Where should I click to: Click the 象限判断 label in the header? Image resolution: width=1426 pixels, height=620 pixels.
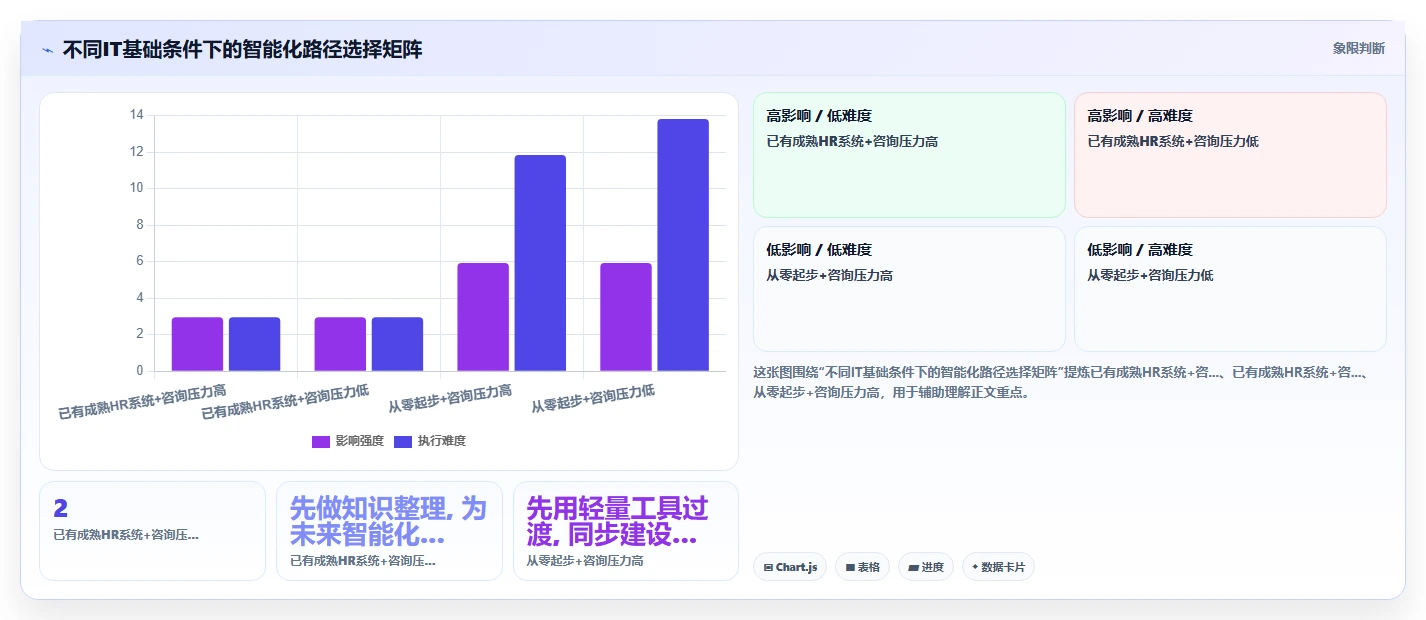pyautogui.click(x=1358, y=48)
